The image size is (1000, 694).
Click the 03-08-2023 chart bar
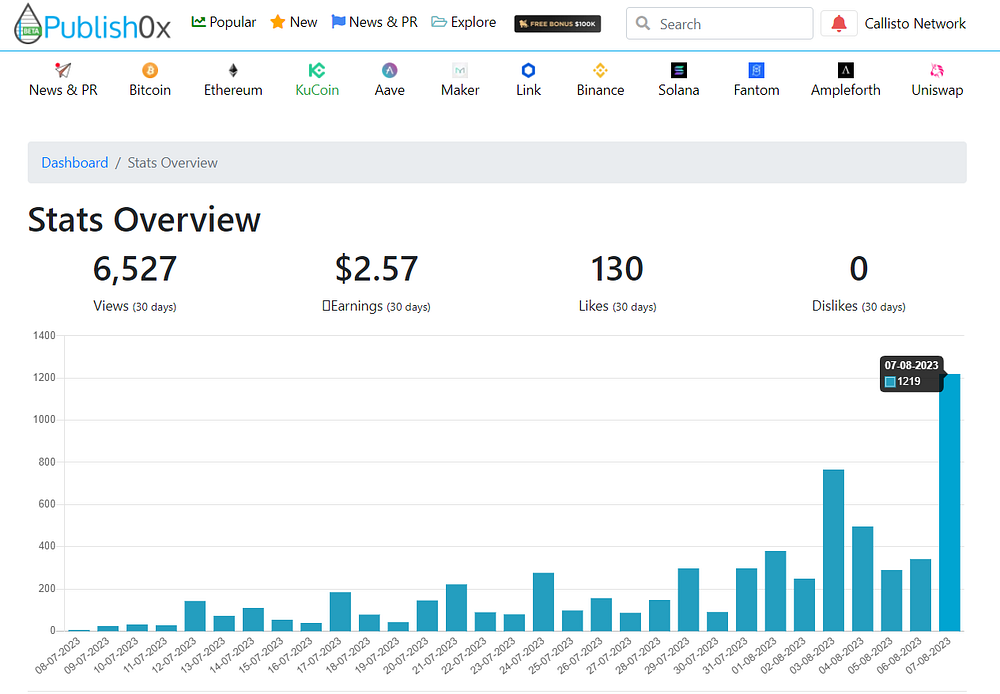pyautogui.click(x=833, y=550)
